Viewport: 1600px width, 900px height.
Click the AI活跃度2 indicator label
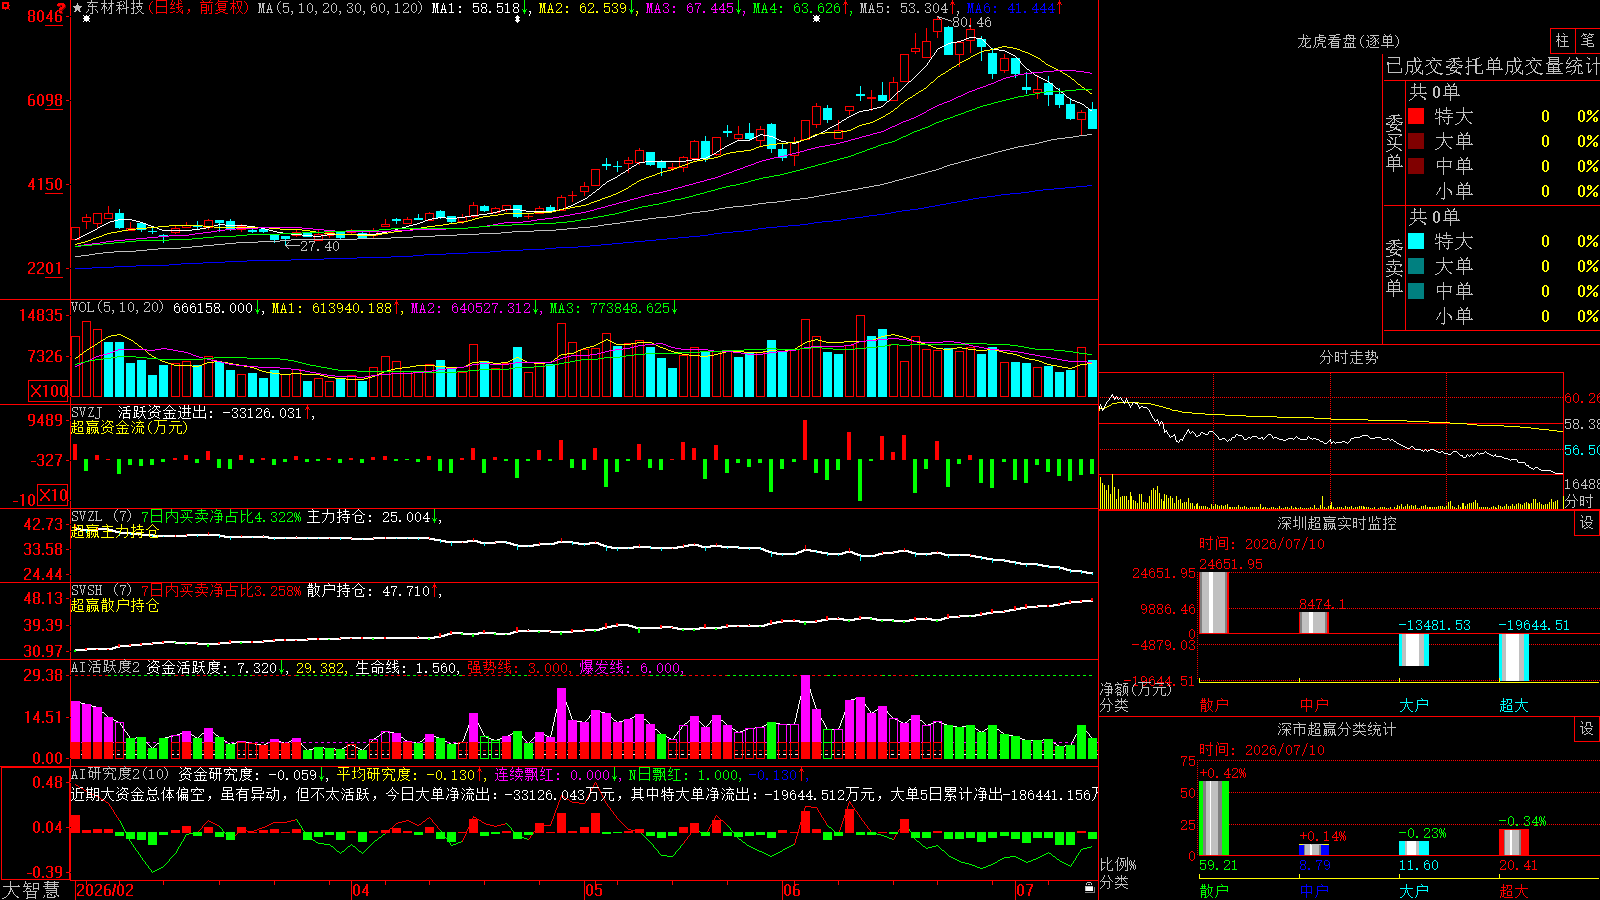coord(106,668)
